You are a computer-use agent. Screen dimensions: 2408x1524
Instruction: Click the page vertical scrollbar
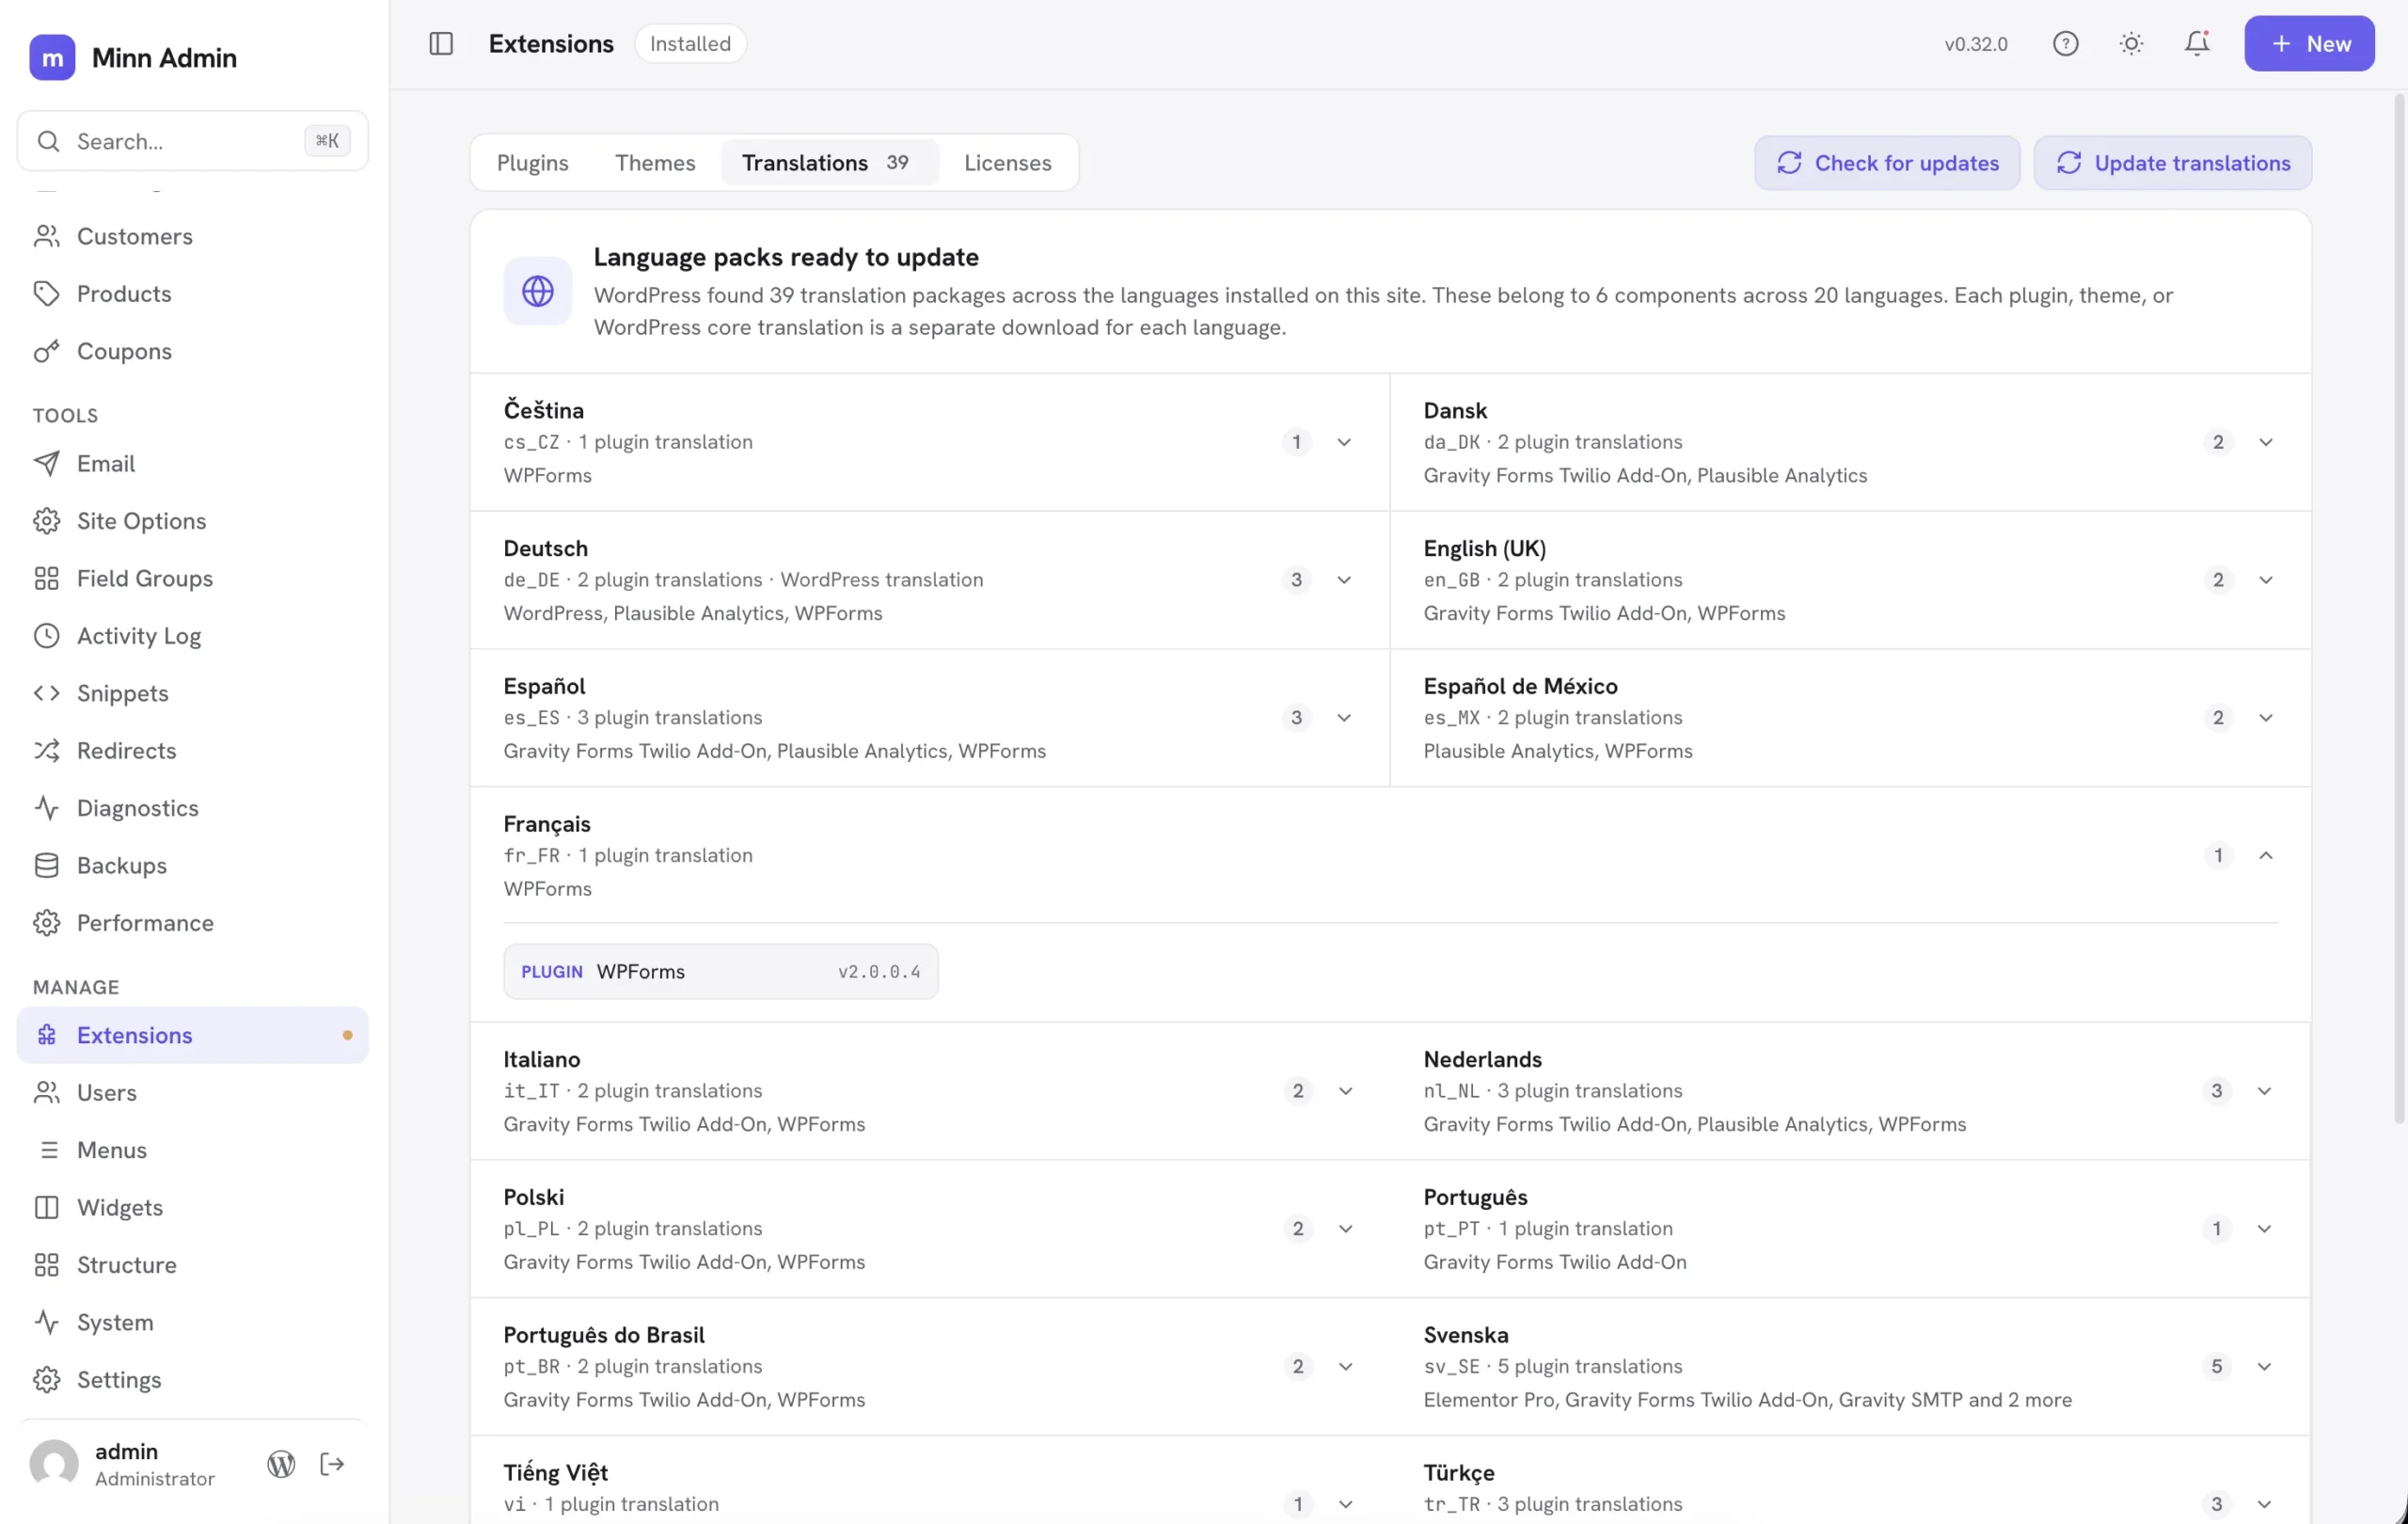coord(2398,610)
